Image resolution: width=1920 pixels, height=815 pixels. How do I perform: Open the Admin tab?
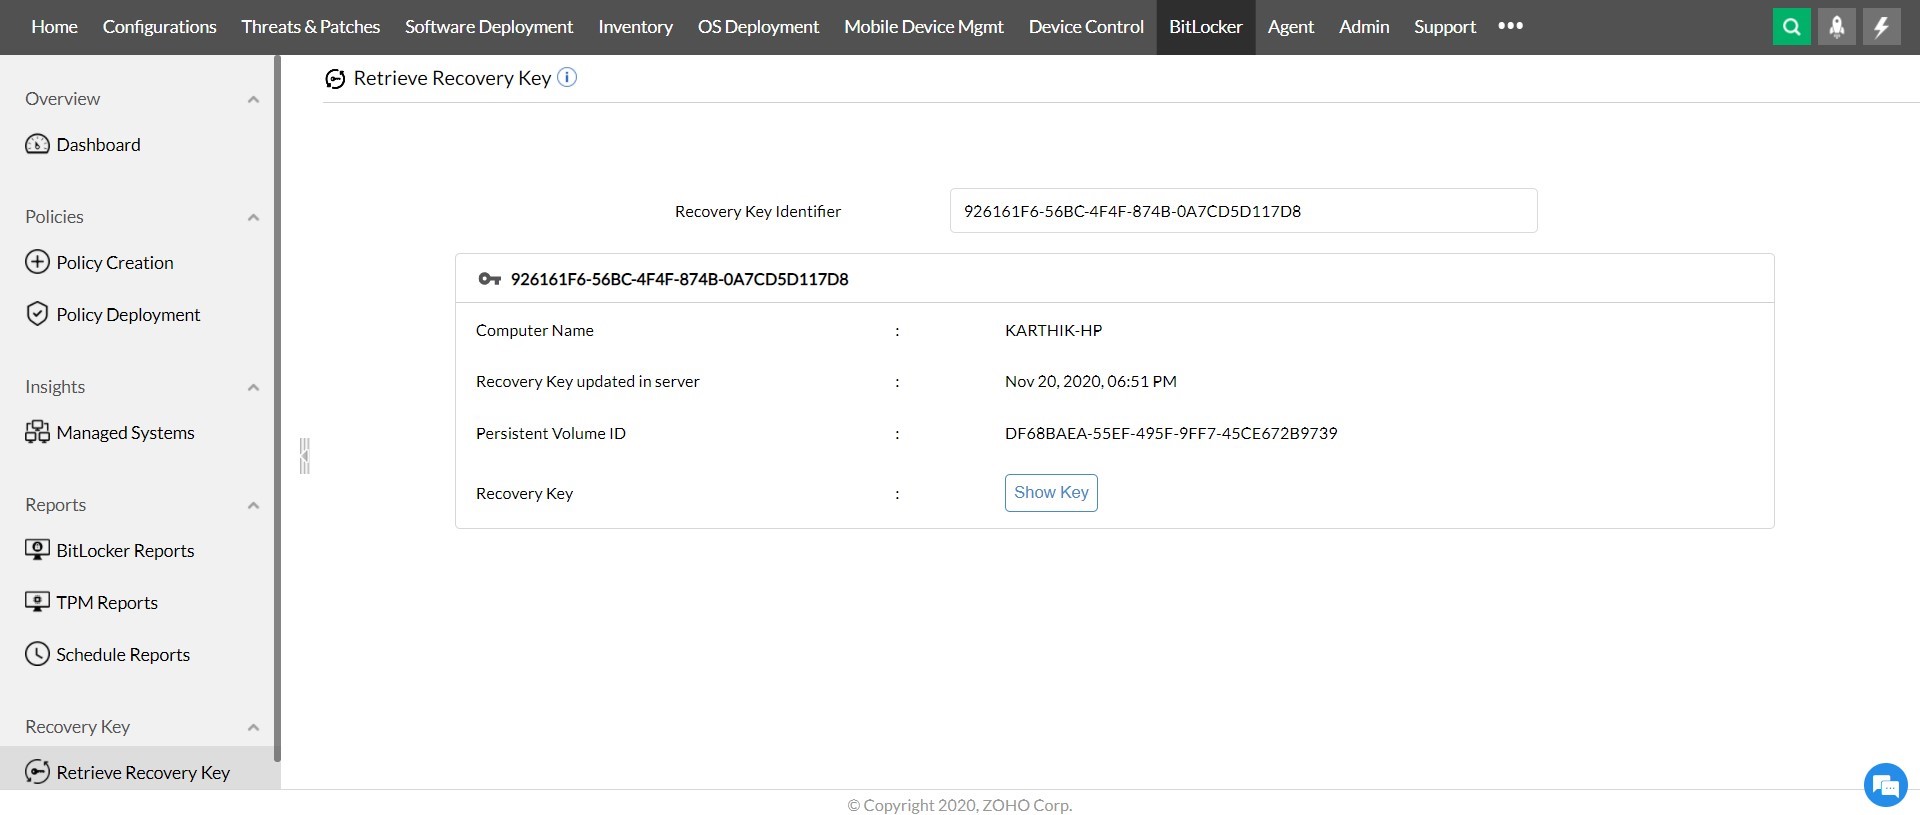(1364, 27)
